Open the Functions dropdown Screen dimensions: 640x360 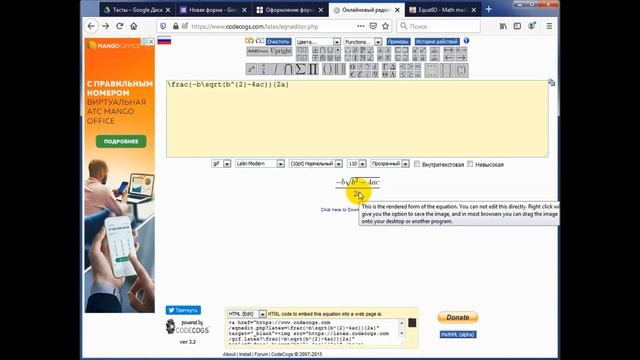coord(362,42)
